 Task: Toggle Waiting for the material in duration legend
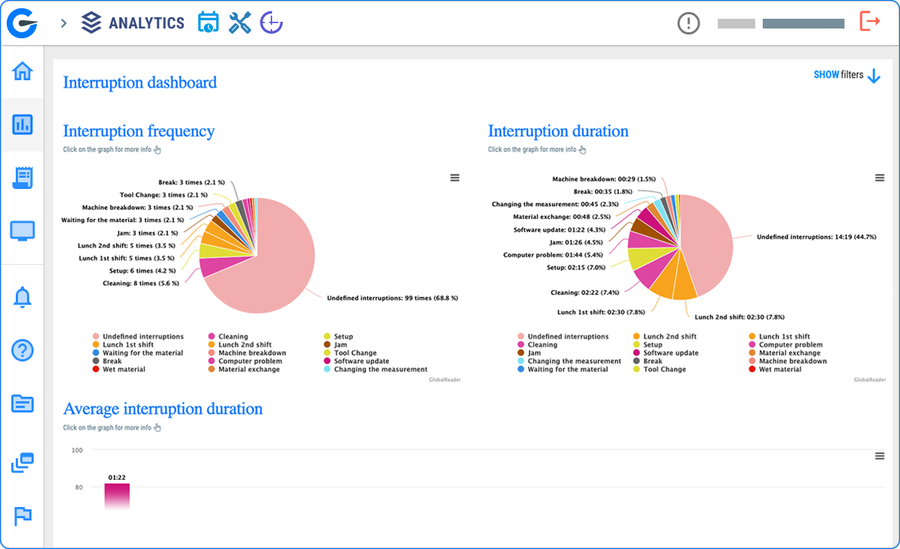coord(562,369)
